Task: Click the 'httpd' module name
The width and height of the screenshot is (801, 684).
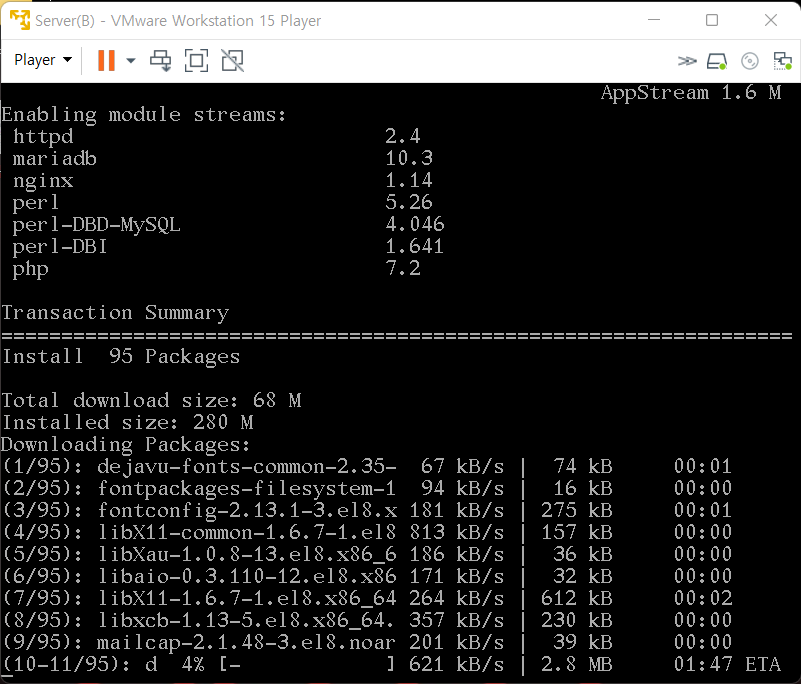Action: (x=43, y=136)
